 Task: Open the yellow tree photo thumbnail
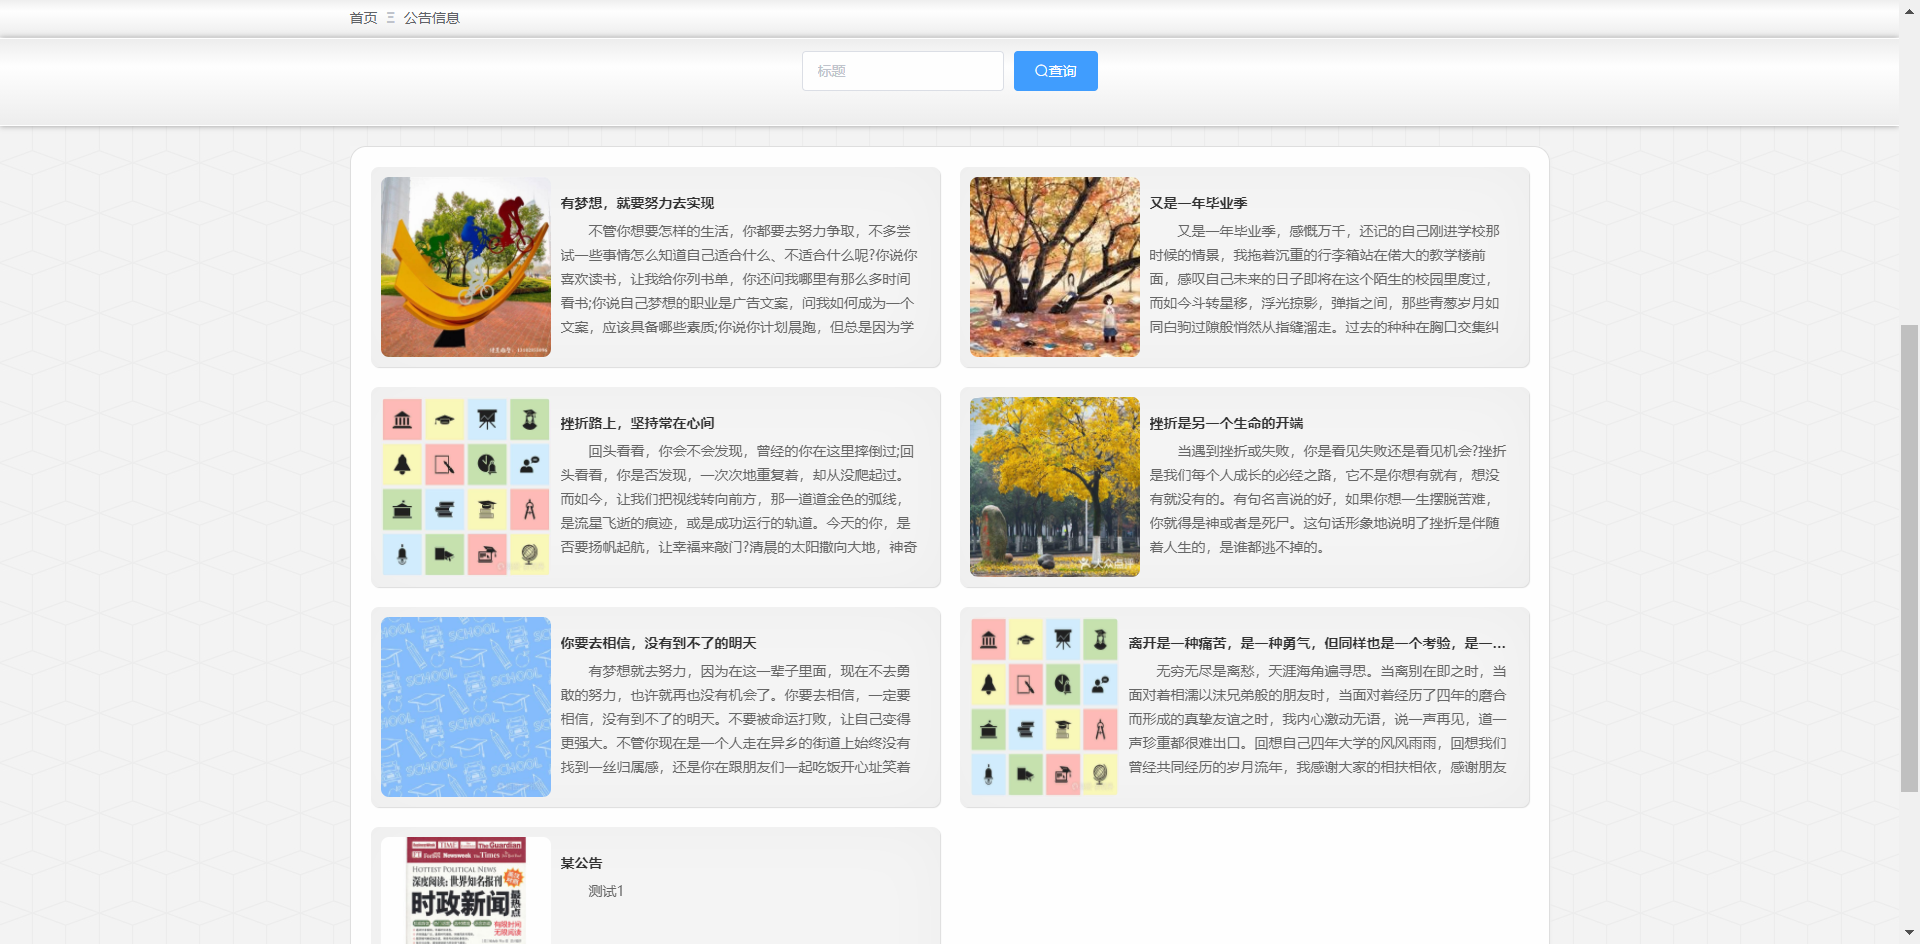[1055, 487]
